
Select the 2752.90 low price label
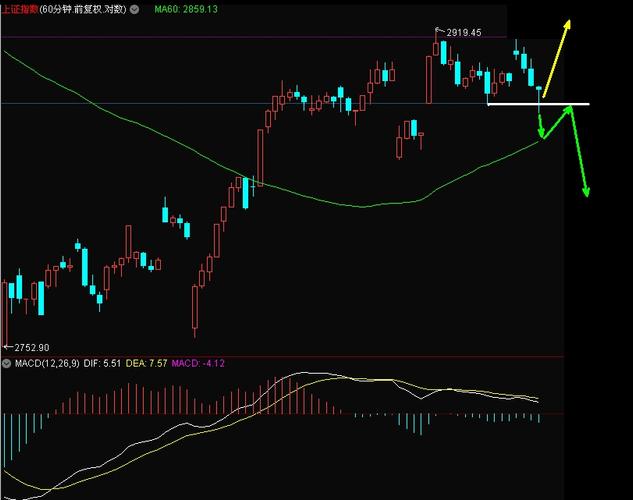[32, 347]
